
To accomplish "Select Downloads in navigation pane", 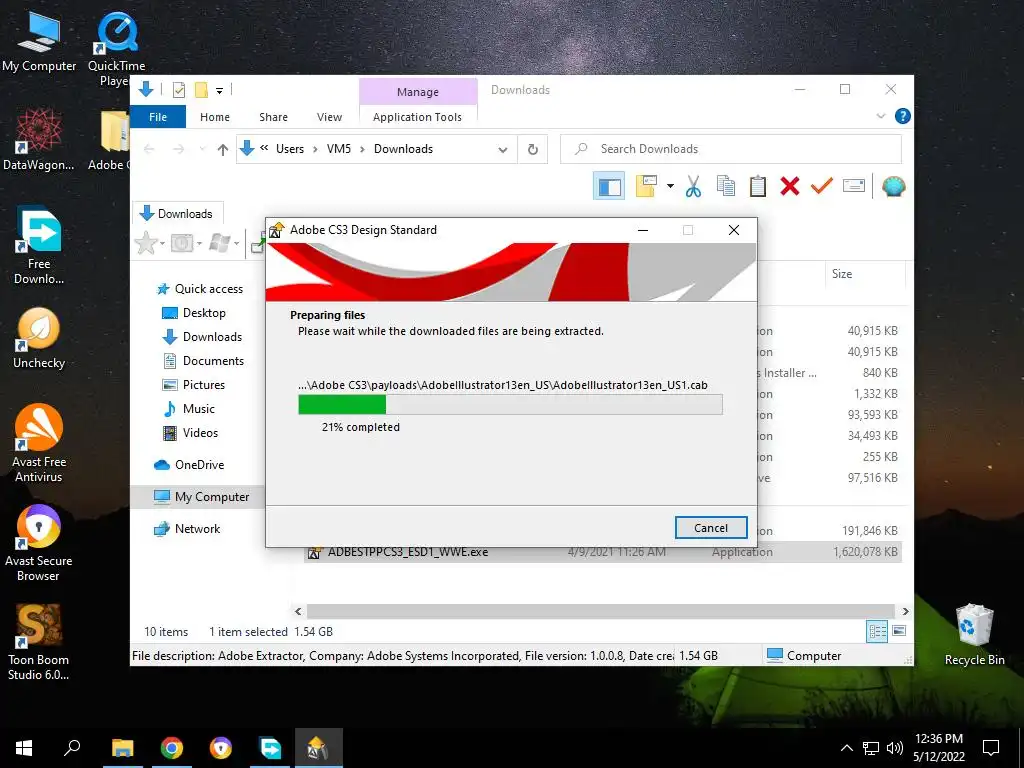I will click(212, 337).
